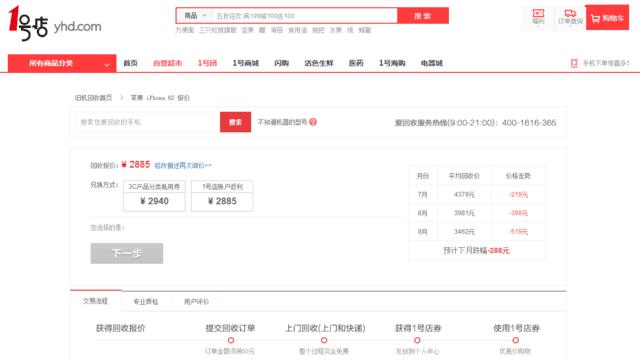640x361 pixels.
Task: Click the blue re-evaluate price link
Action: point(183,165)
